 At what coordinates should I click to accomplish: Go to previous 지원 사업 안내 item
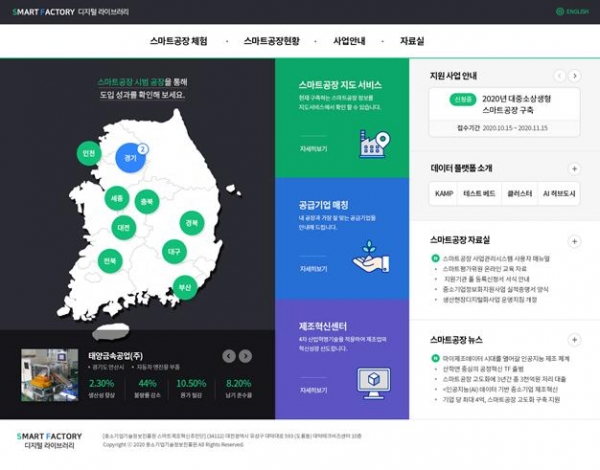[557, 75]
